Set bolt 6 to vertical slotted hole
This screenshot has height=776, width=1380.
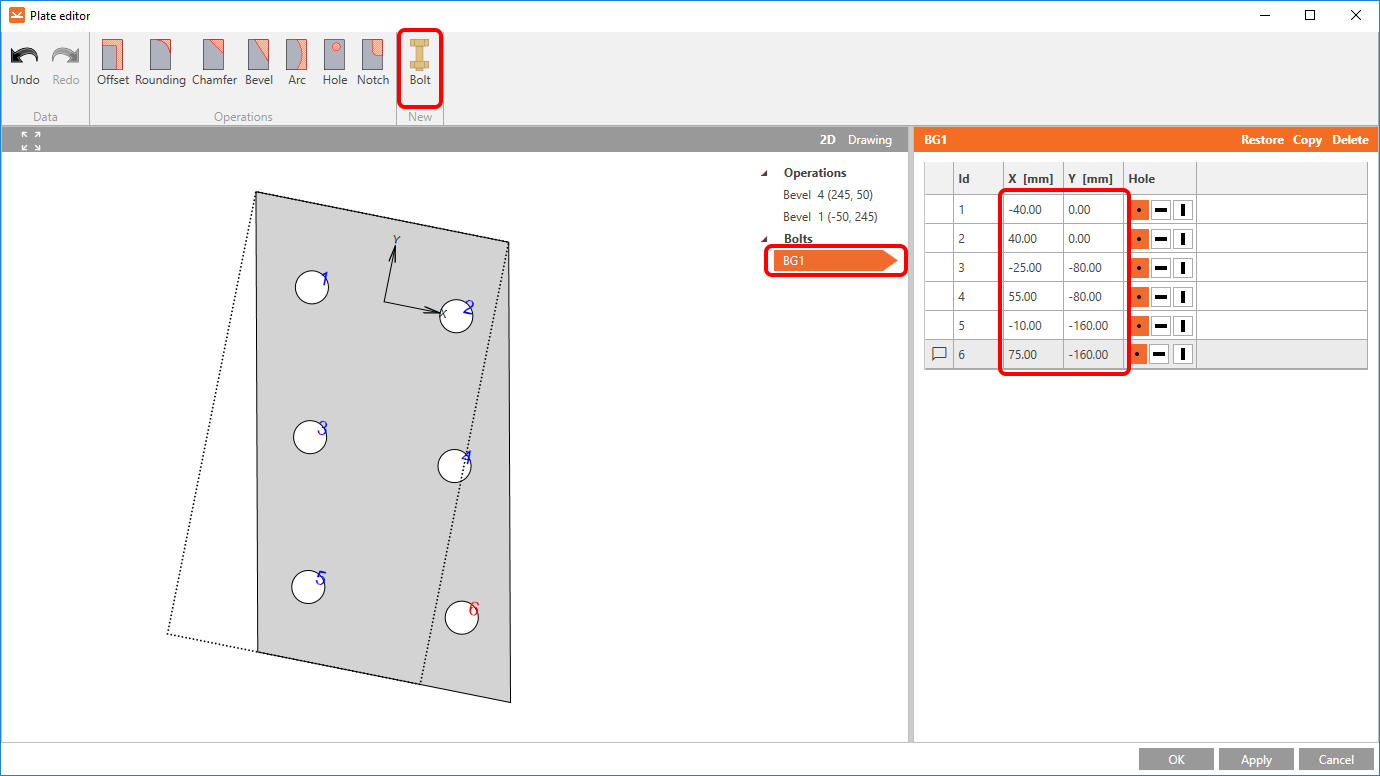(1183, 355)
